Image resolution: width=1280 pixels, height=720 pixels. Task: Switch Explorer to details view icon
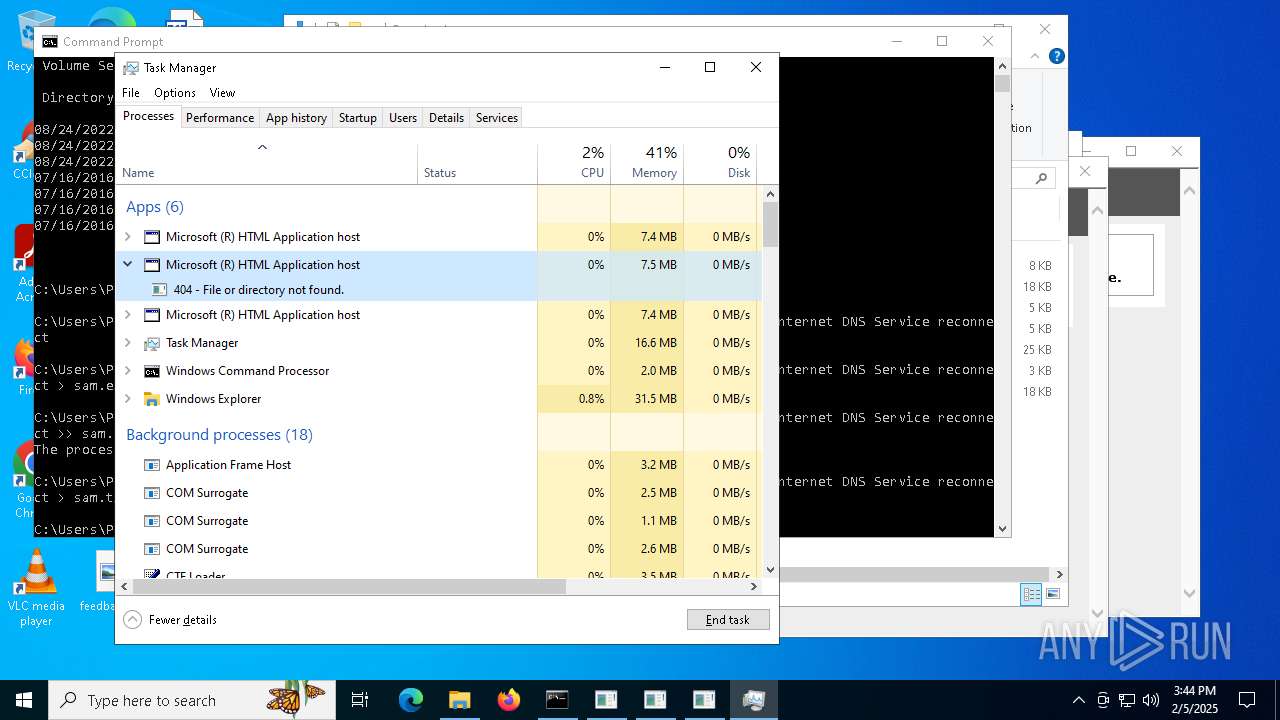(x=1031, y=594)
